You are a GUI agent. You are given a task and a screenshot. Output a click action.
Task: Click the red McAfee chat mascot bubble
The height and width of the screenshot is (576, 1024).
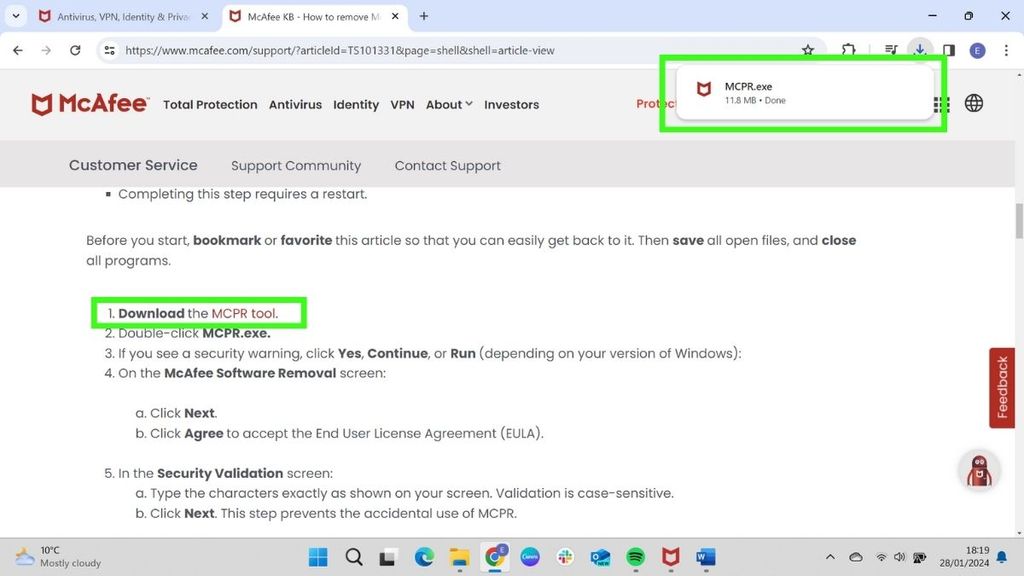pyautogui.click(x=979, y=470)
